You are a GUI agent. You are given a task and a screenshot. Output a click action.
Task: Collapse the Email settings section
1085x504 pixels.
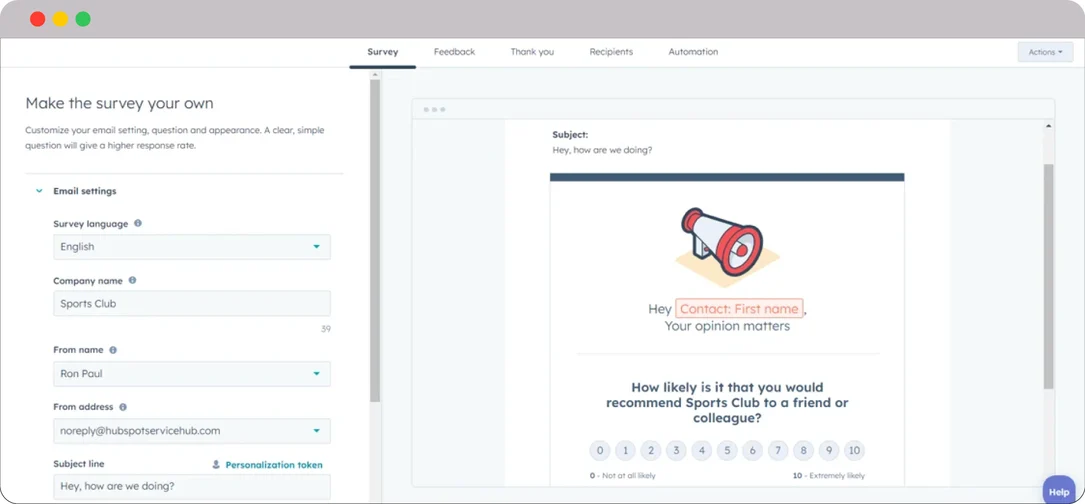click(x=39, y=191)
